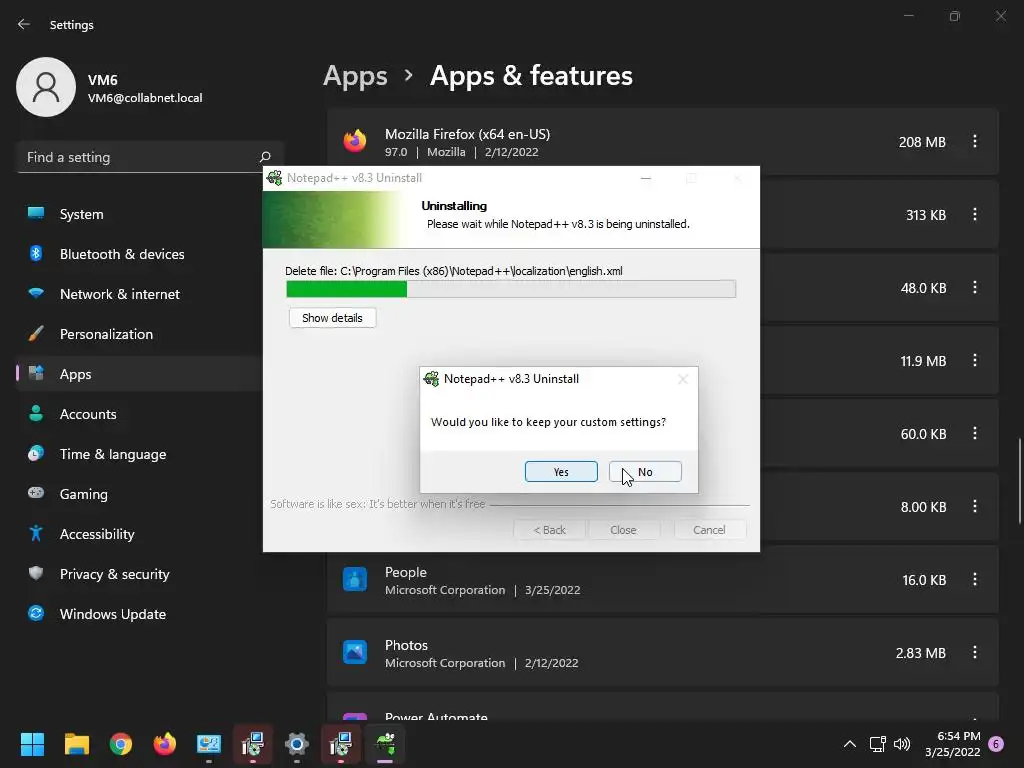This screenshot has width=1024, height=768.
Task: Click the Settings back arrow
Action: point(24,24)
